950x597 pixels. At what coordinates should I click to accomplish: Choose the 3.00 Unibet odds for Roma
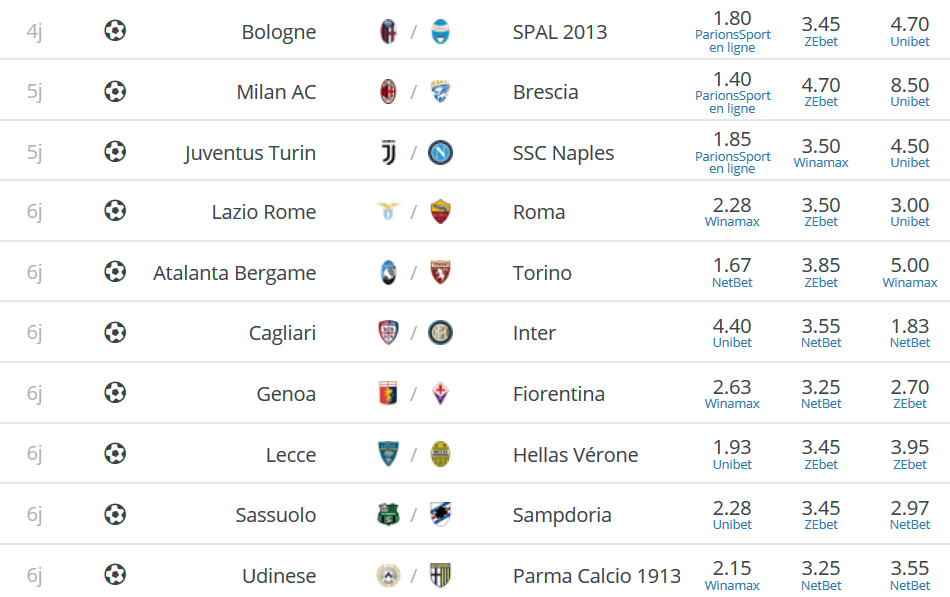coord(909,212)
